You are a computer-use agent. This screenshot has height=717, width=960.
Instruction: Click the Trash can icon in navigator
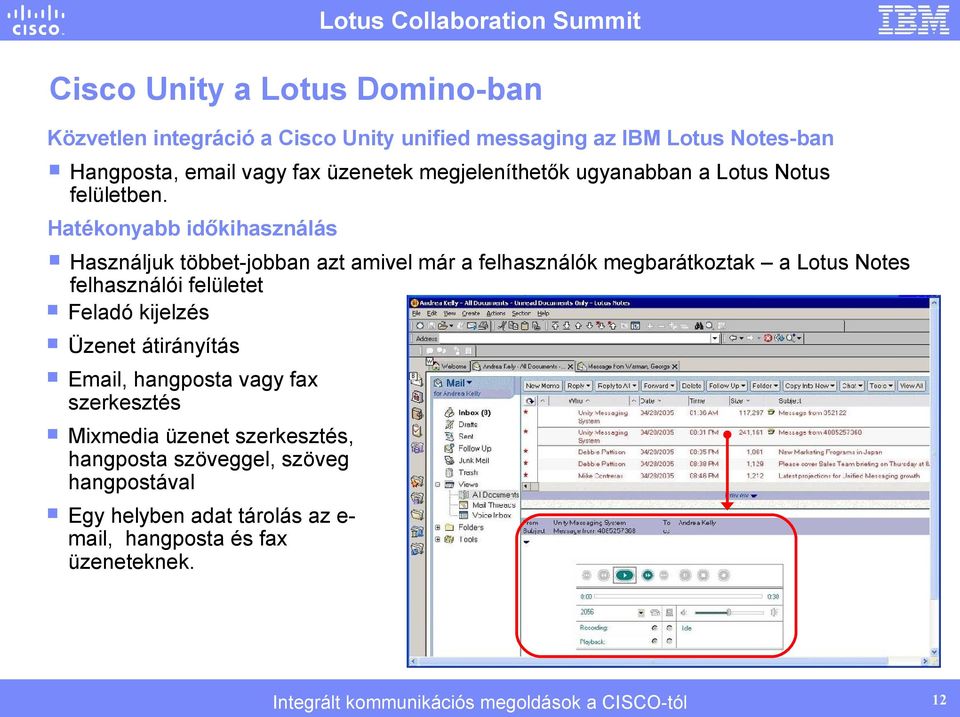449,472
